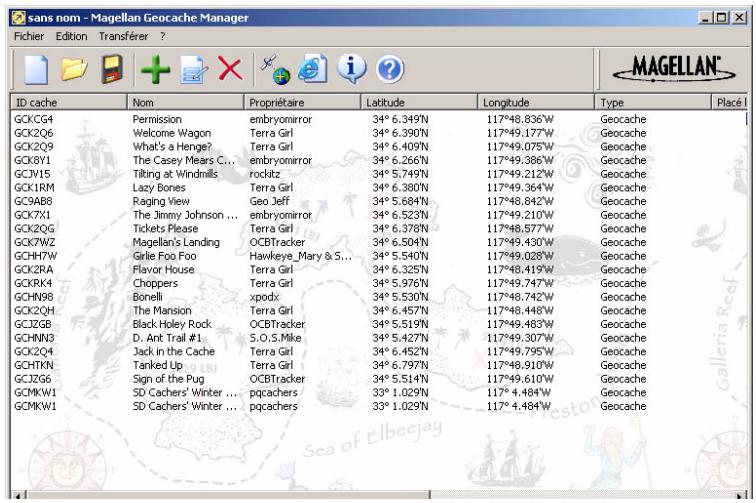The image size is (756, 503).
Task: Click latitude 34° 6.797'N
Action: (x=400, y=365)
